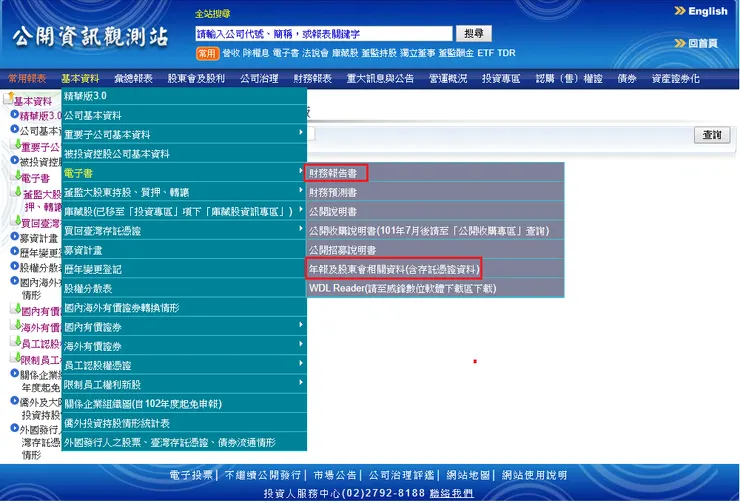The image size is (740, 503).
Task: Click the 除權息 quick link
Action: click(x=256, y=53)
